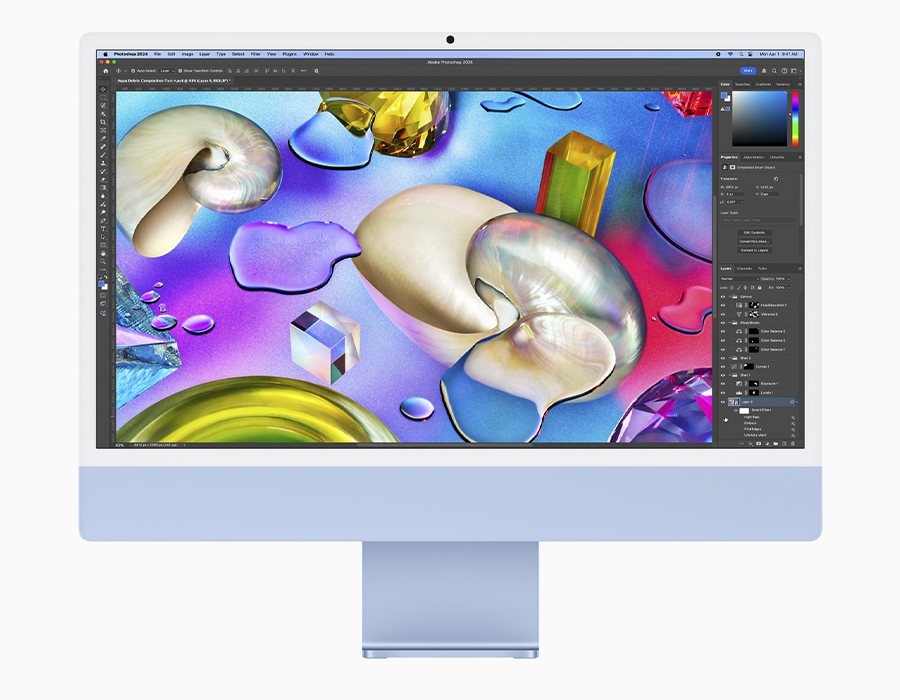Open three-dot more options in options bar

coord(304,71)
